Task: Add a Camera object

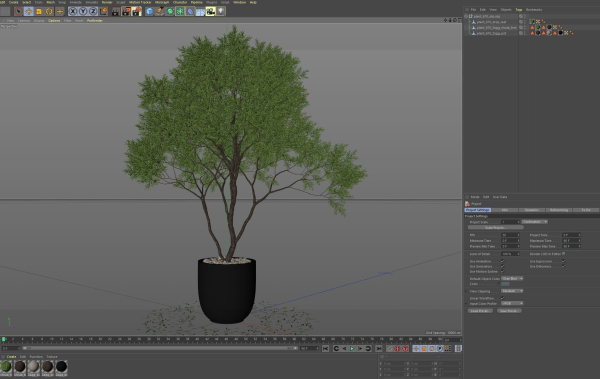Action: (x=210, y=11)
